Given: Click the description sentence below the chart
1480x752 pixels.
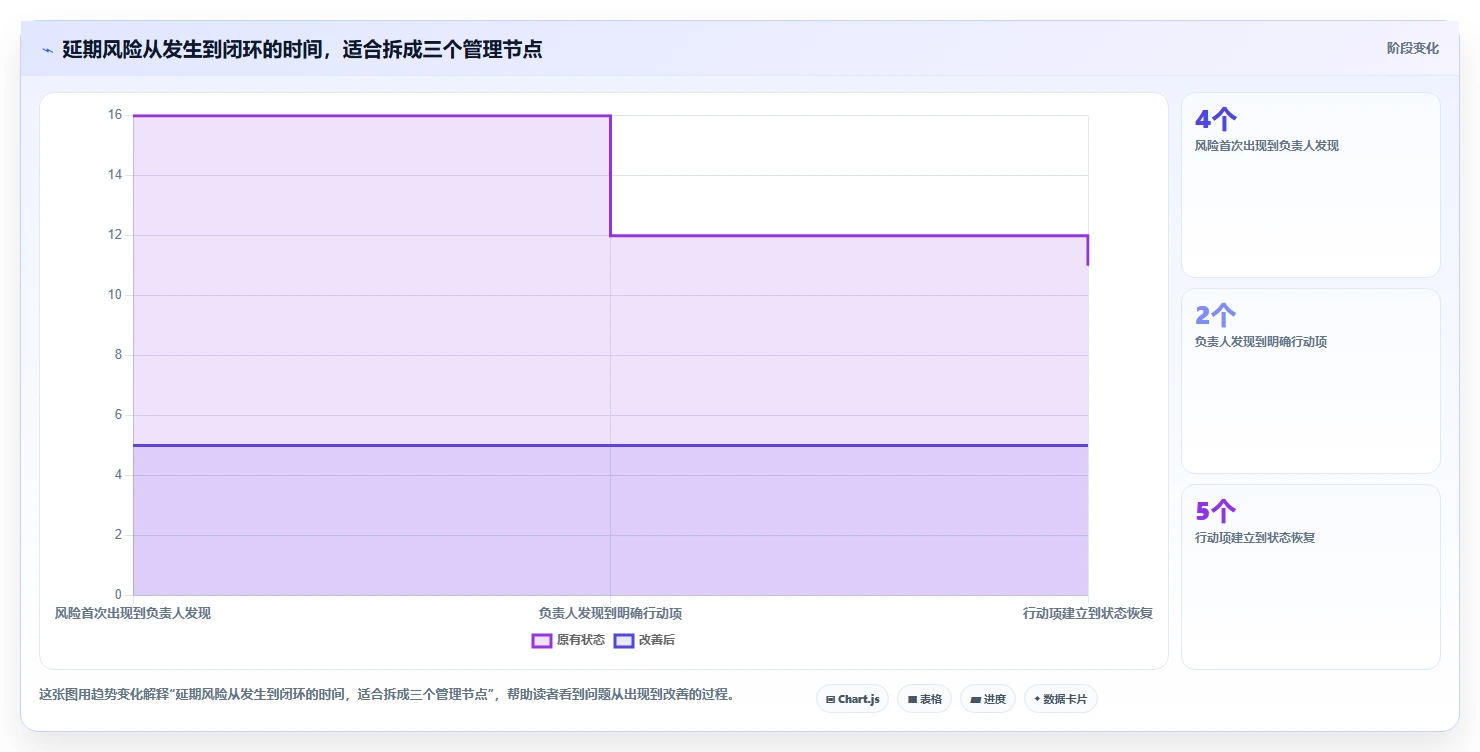Looking at the screenshot, I should click(x=387, y=694).
